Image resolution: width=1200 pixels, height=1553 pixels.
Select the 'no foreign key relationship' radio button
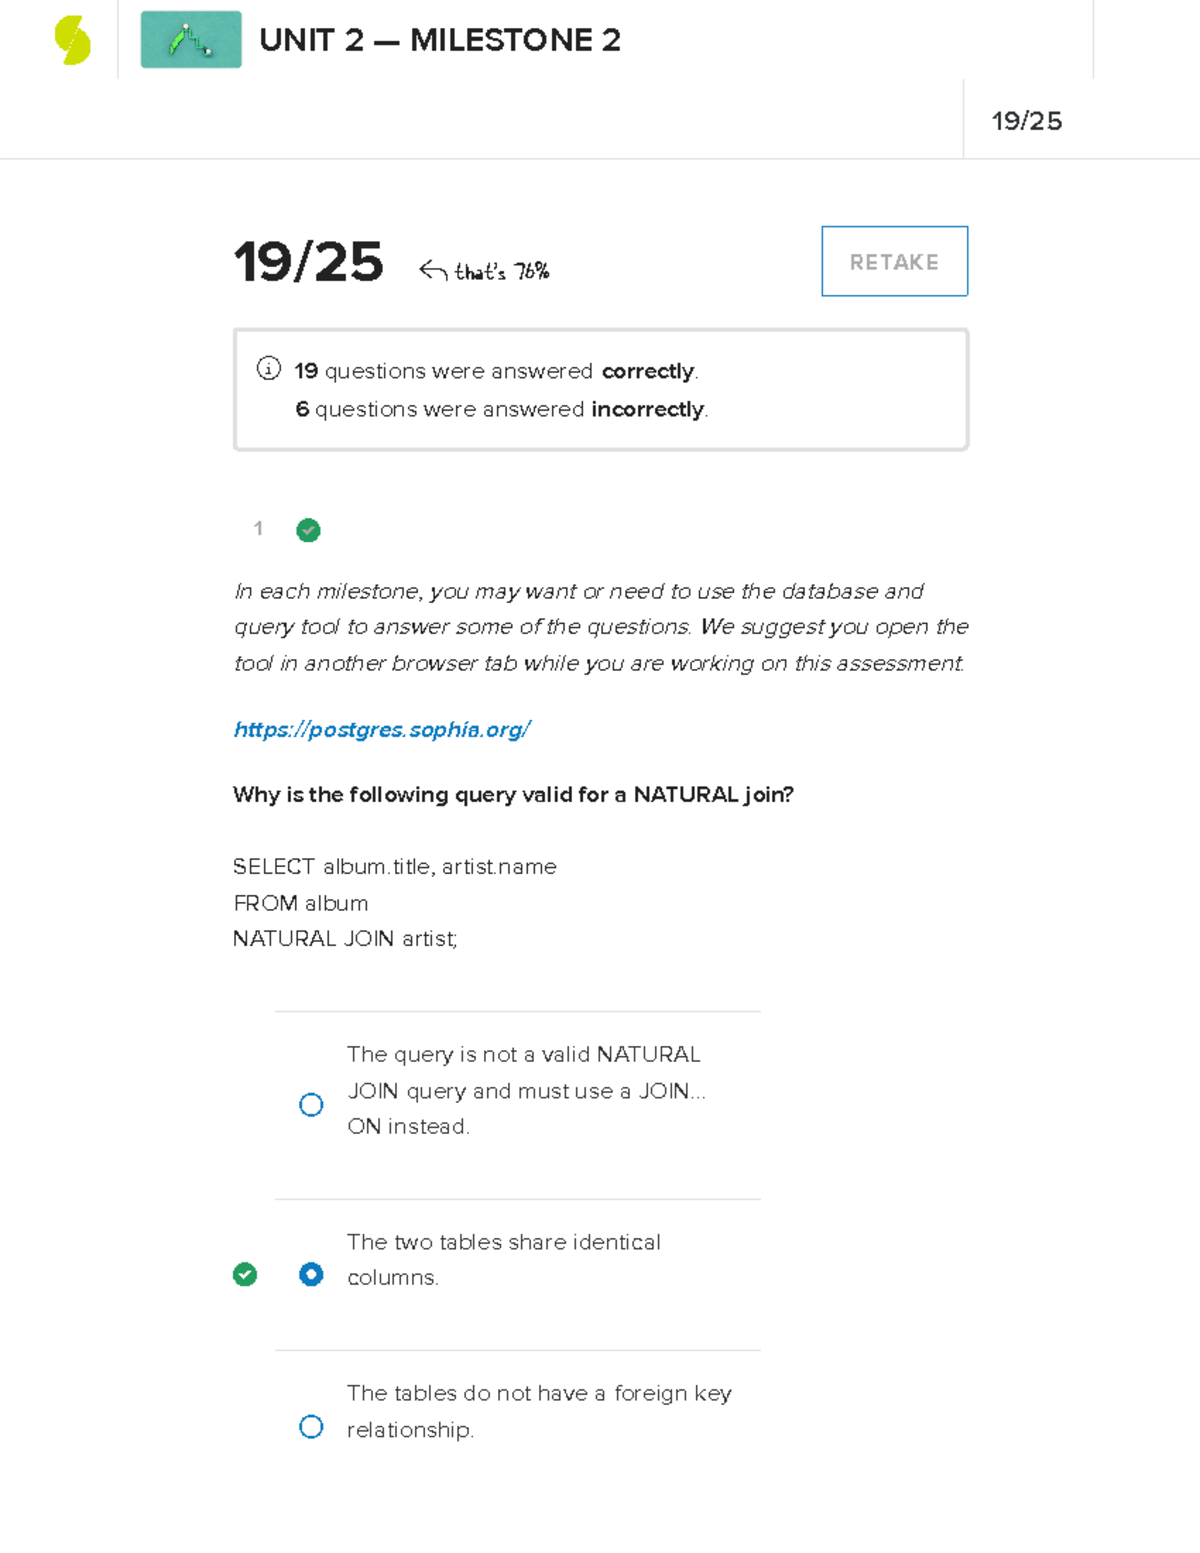click(311, 1426)
